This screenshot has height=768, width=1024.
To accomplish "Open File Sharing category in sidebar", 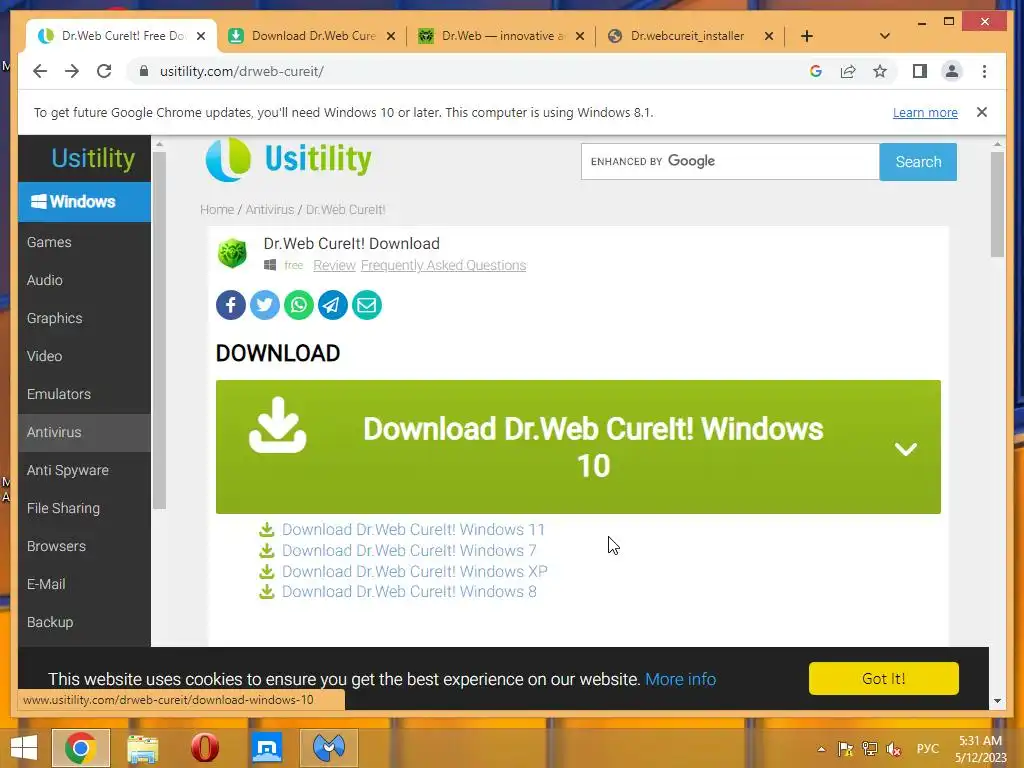I will pyautogui.click(x=84, y=508).
